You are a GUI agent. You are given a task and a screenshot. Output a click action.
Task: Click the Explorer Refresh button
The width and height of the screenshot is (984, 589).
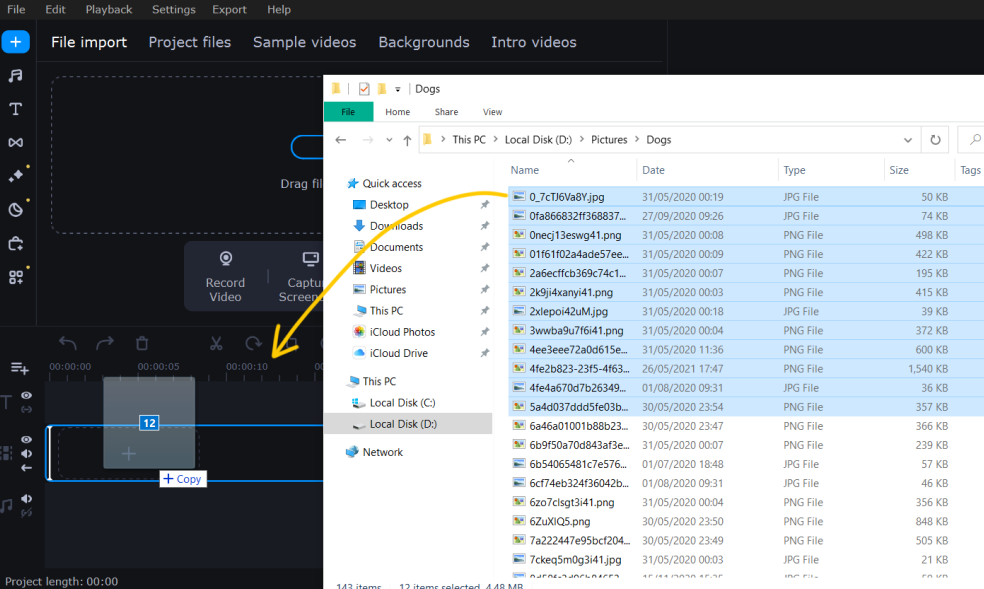coord(935,140)
